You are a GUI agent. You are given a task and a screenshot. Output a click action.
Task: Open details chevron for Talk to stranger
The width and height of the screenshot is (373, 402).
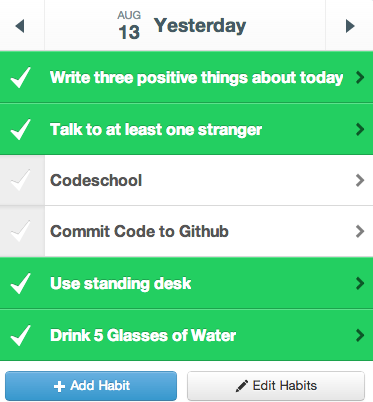pos(360,129)
